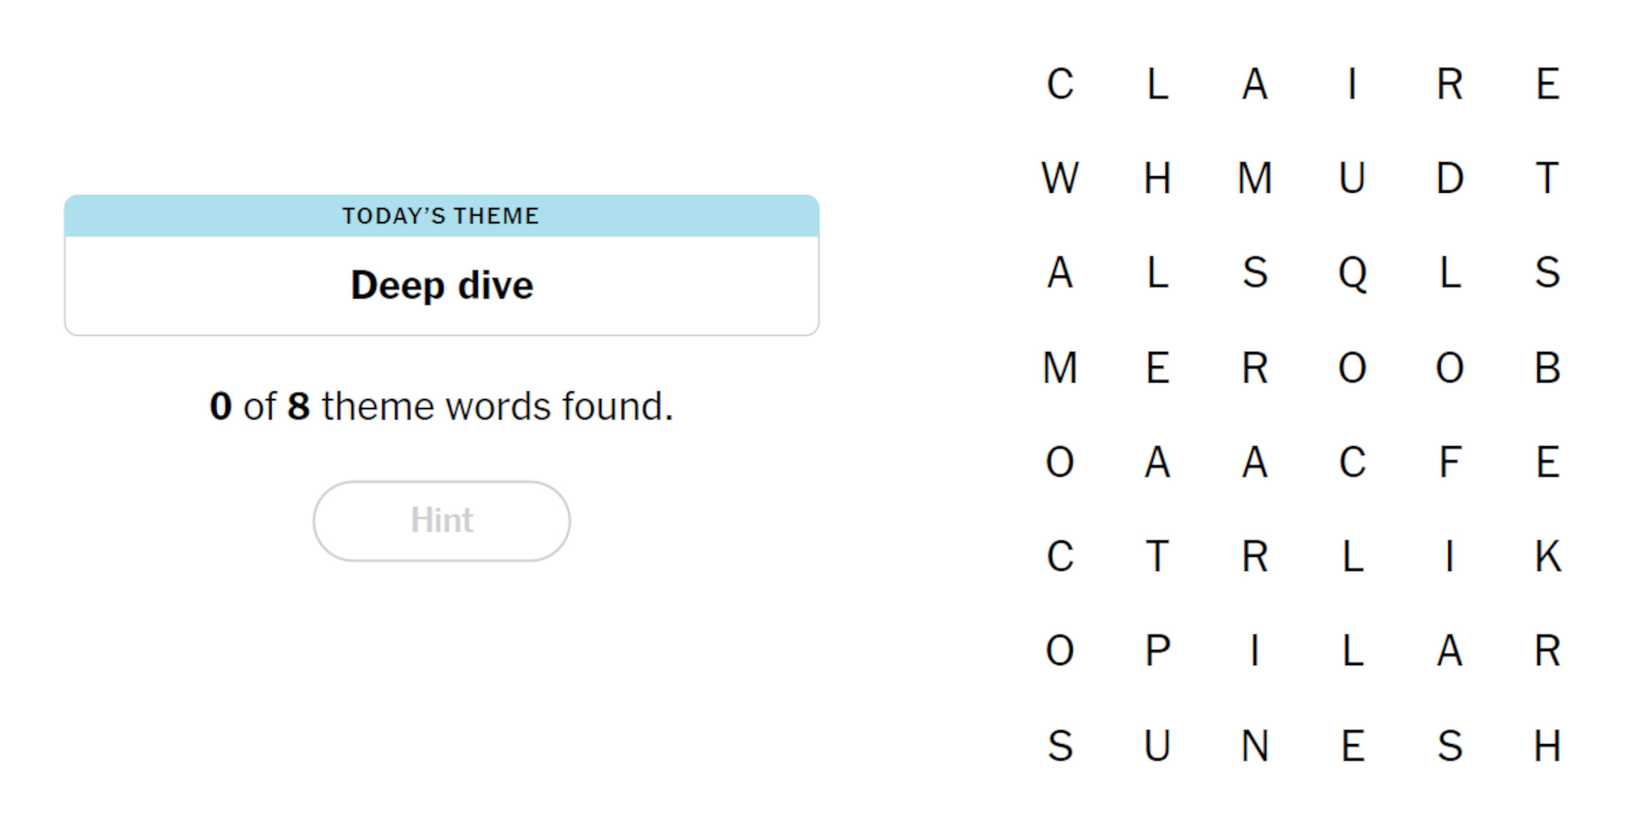This screenshot has height=825, width=1650.
Task: Tap the H between W and M
Action: coord(1157,179)
